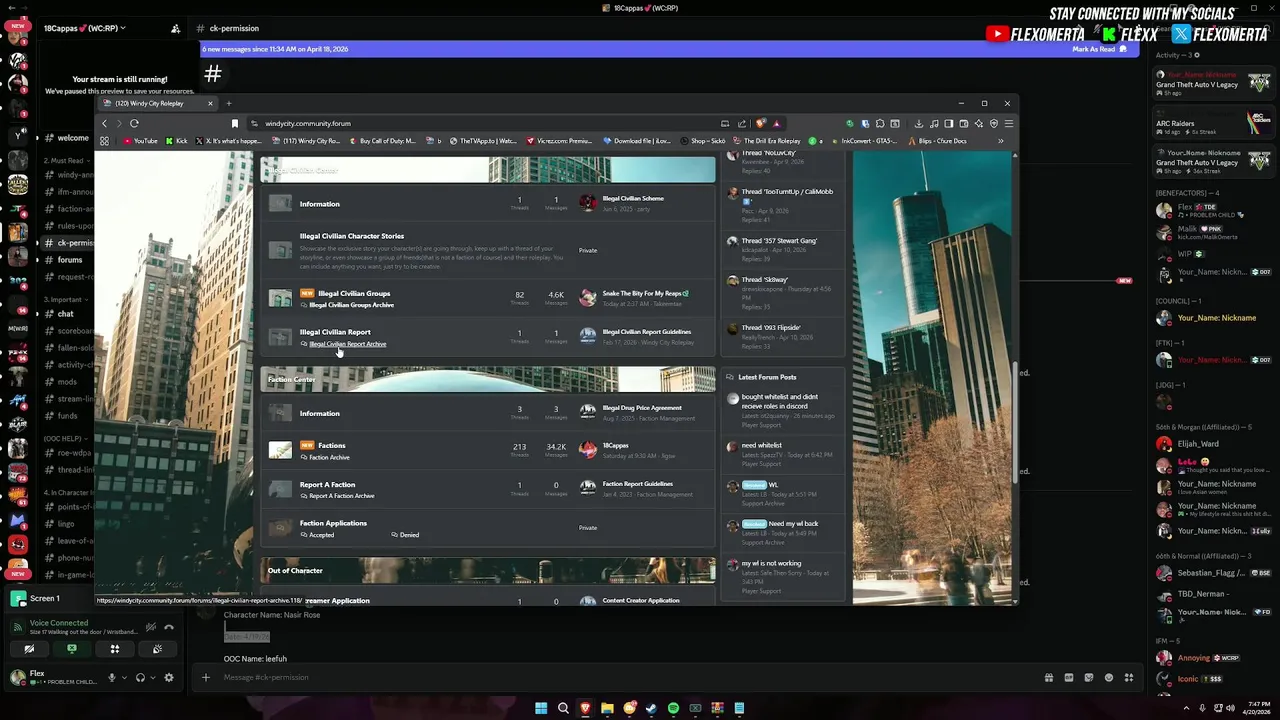
Task: Select the funds channel in Discord
Action: 67,416
